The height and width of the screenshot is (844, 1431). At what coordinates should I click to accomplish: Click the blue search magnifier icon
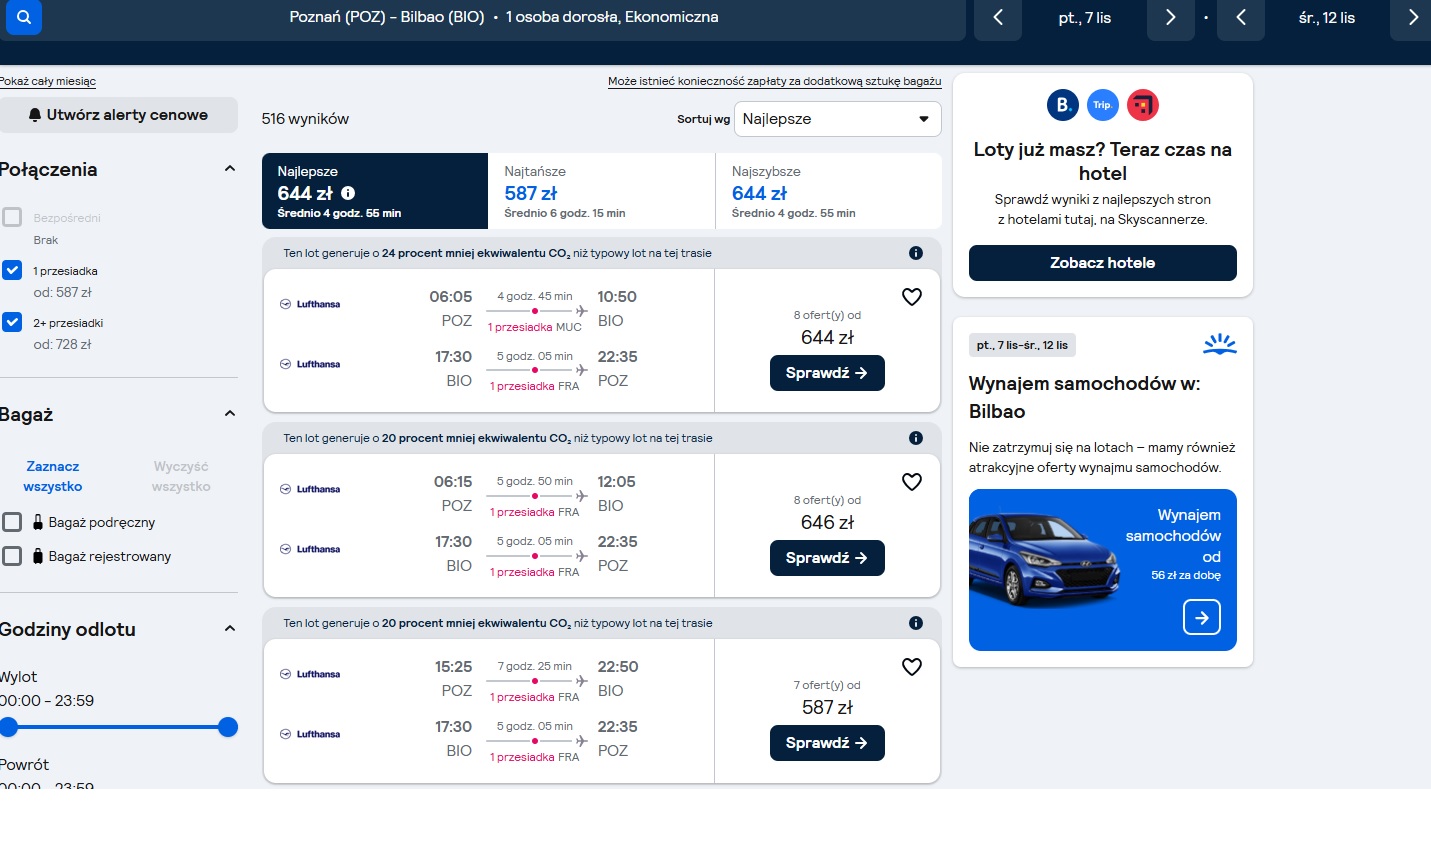(x=24, y=17)
